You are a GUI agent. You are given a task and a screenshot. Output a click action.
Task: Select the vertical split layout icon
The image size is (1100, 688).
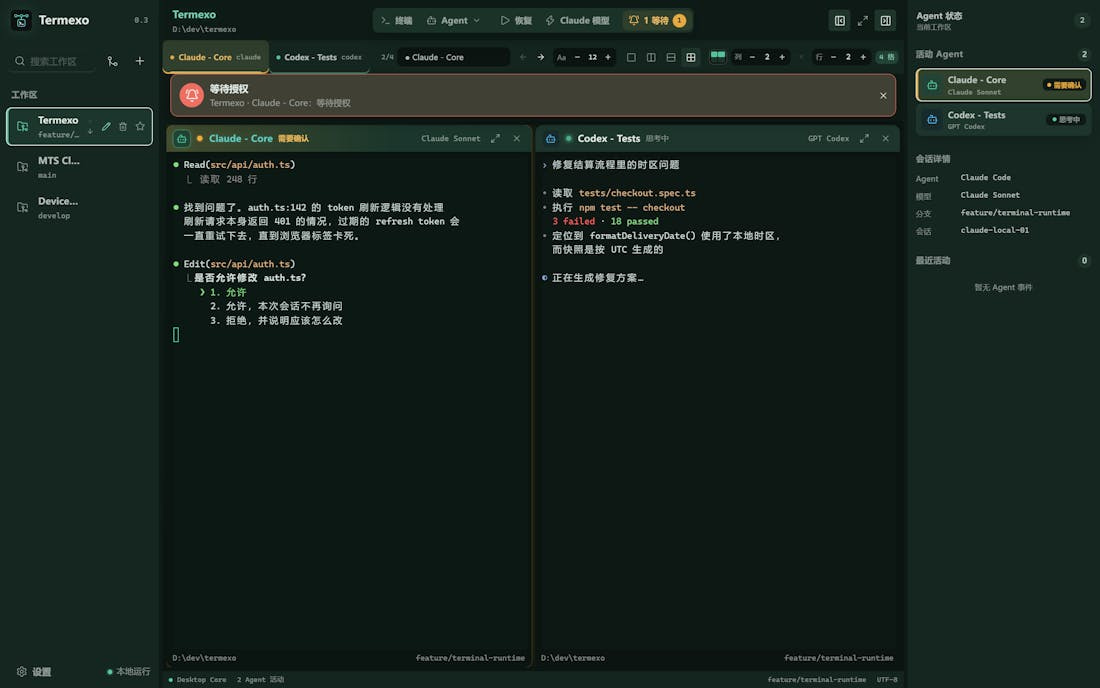[x=651, y=57]
